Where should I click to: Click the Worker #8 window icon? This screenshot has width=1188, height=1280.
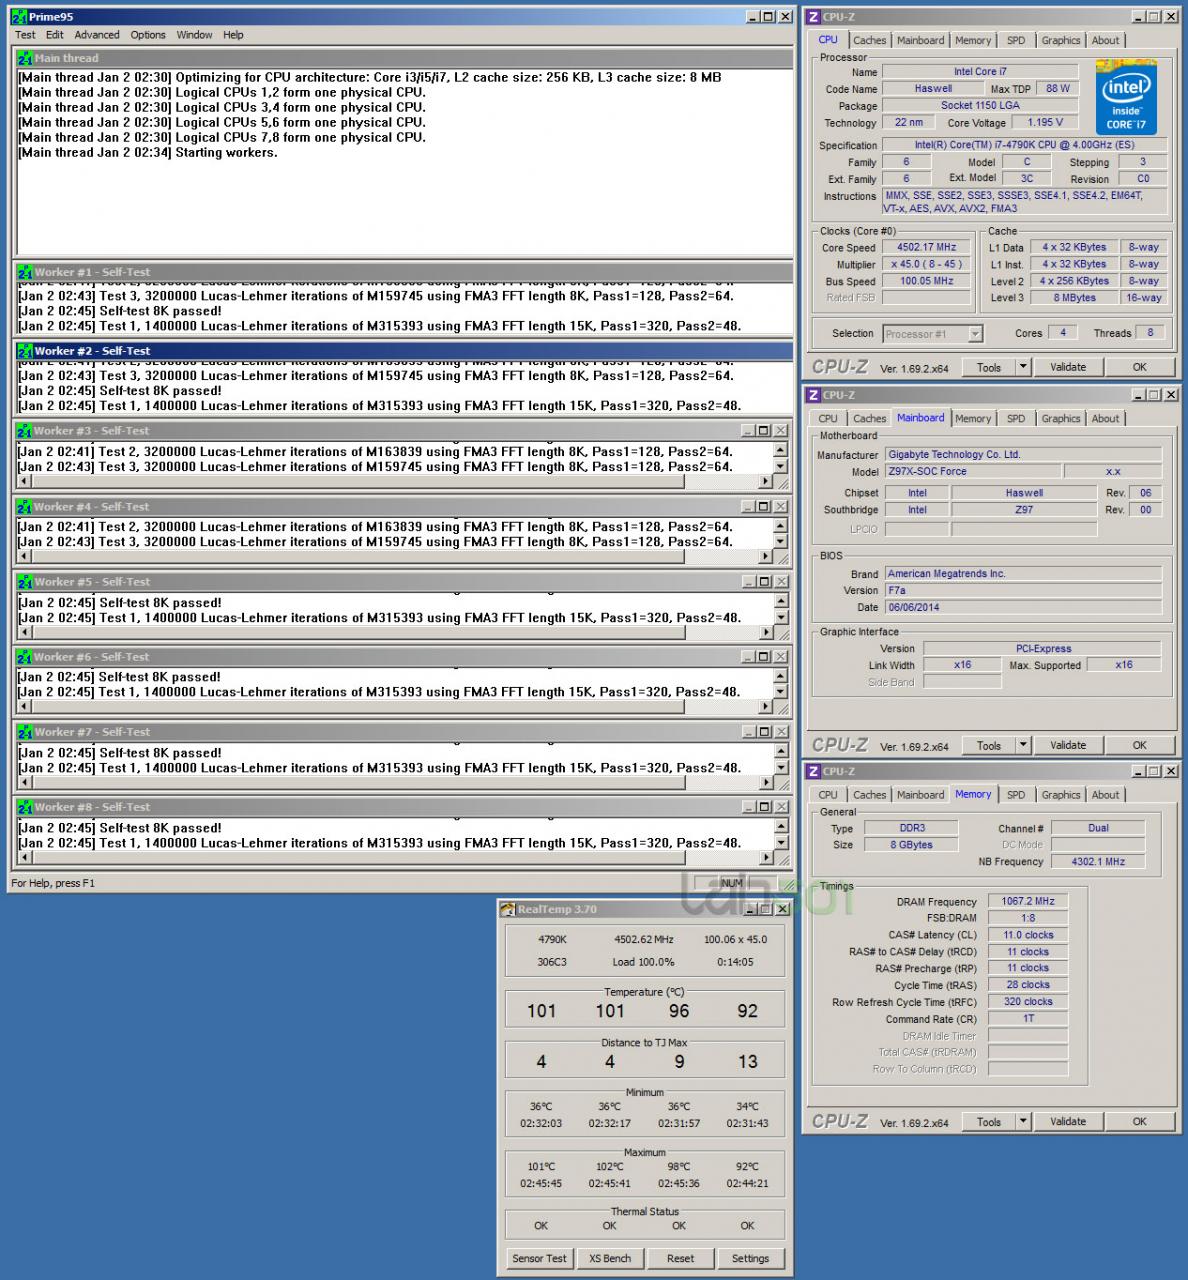(24, 807)
